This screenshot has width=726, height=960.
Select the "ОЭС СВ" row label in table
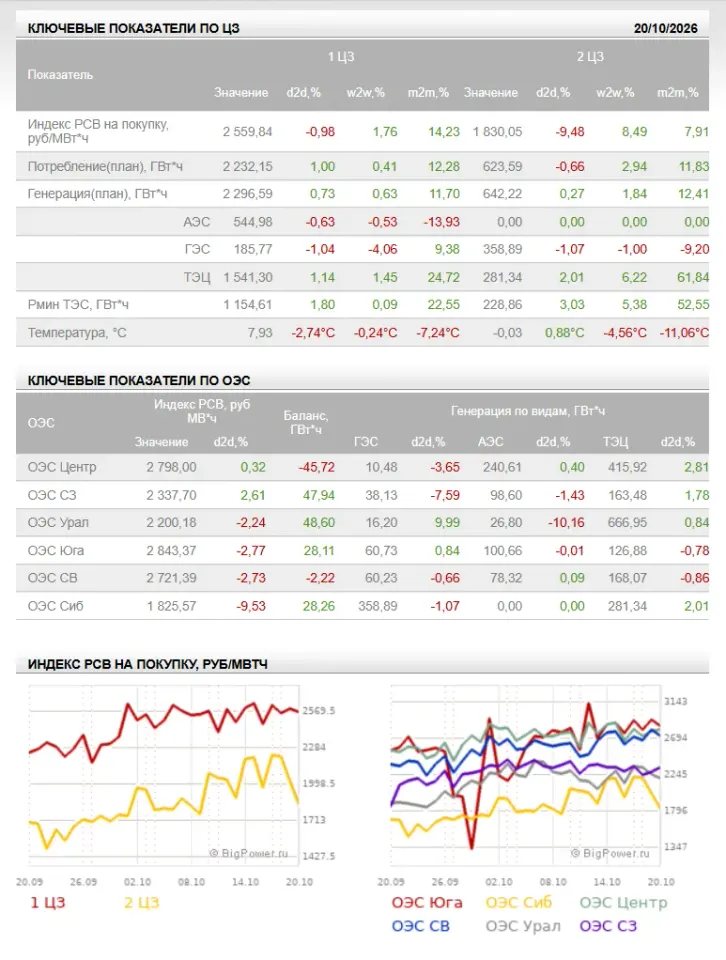pos(52,578)
